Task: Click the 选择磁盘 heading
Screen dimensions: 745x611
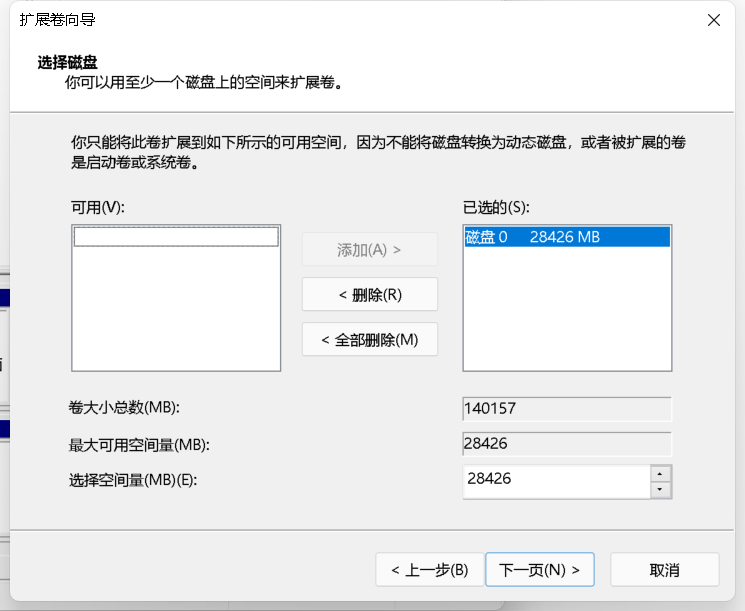Action: click(x=67, y=62)
